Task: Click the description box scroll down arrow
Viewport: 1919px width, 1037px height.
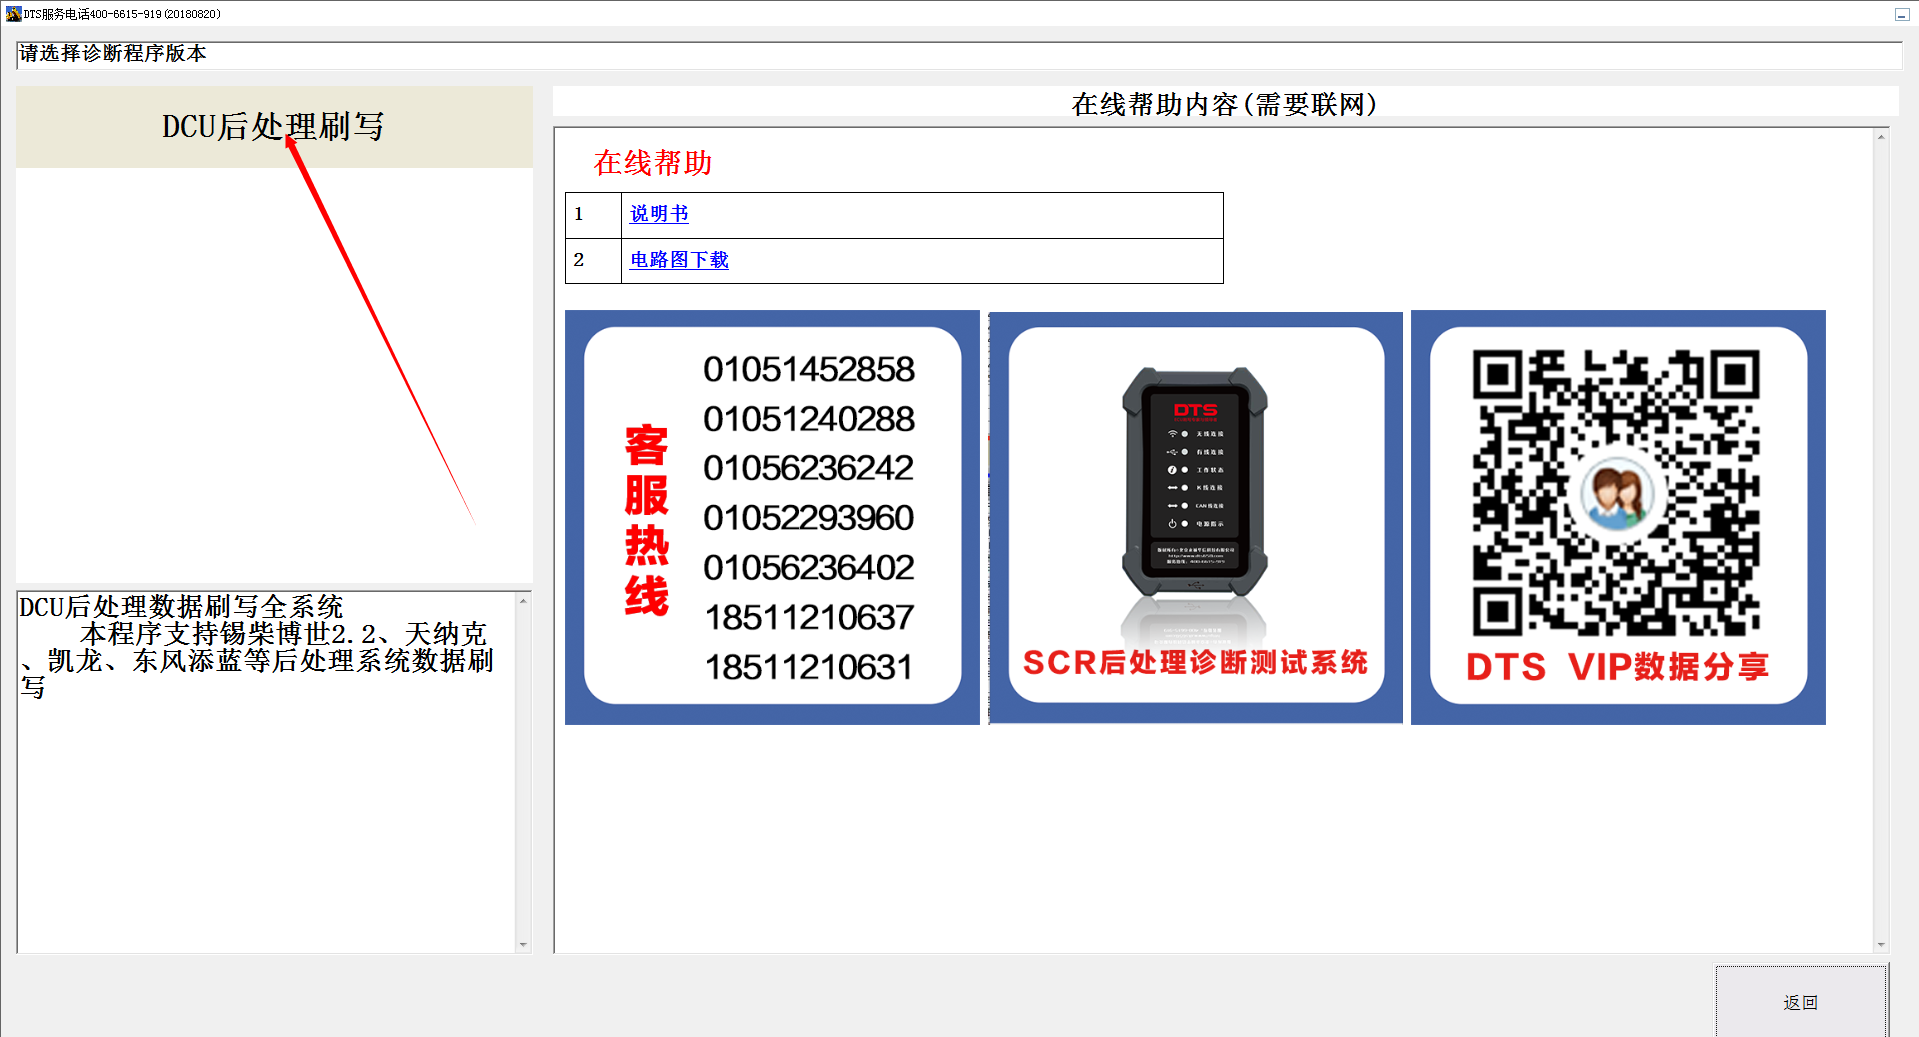Action: 523,944
